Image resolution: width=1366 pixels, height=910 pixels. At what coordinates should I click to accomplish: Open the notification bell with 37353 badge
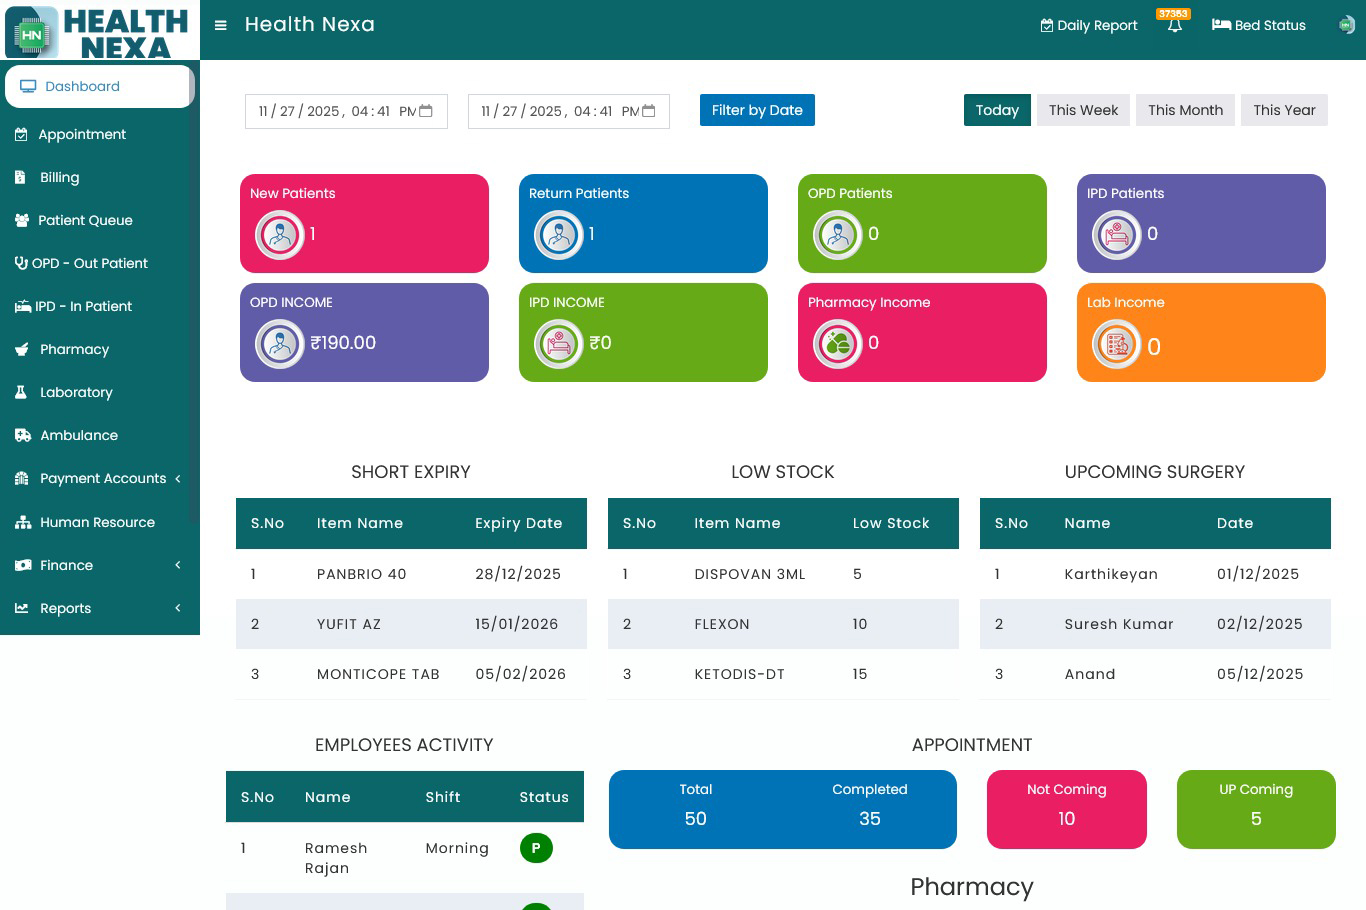coord(1174,27)
